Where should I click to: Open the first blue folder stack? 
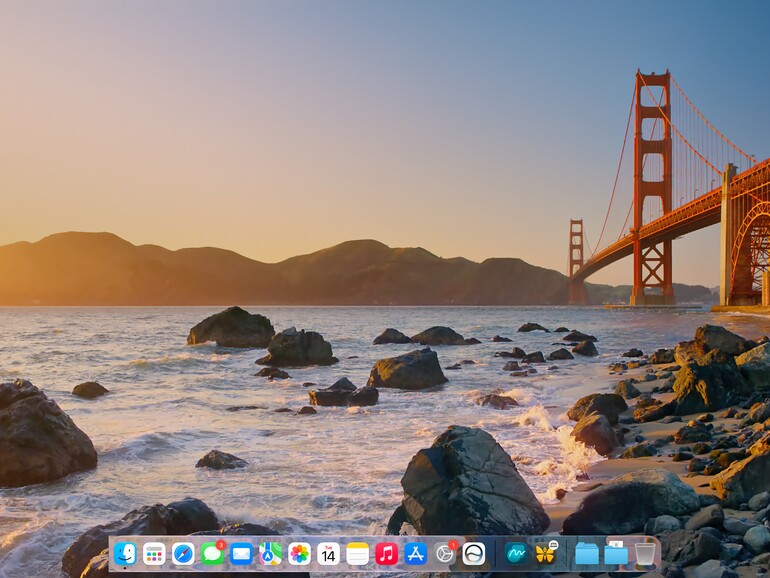pos(587,553)
